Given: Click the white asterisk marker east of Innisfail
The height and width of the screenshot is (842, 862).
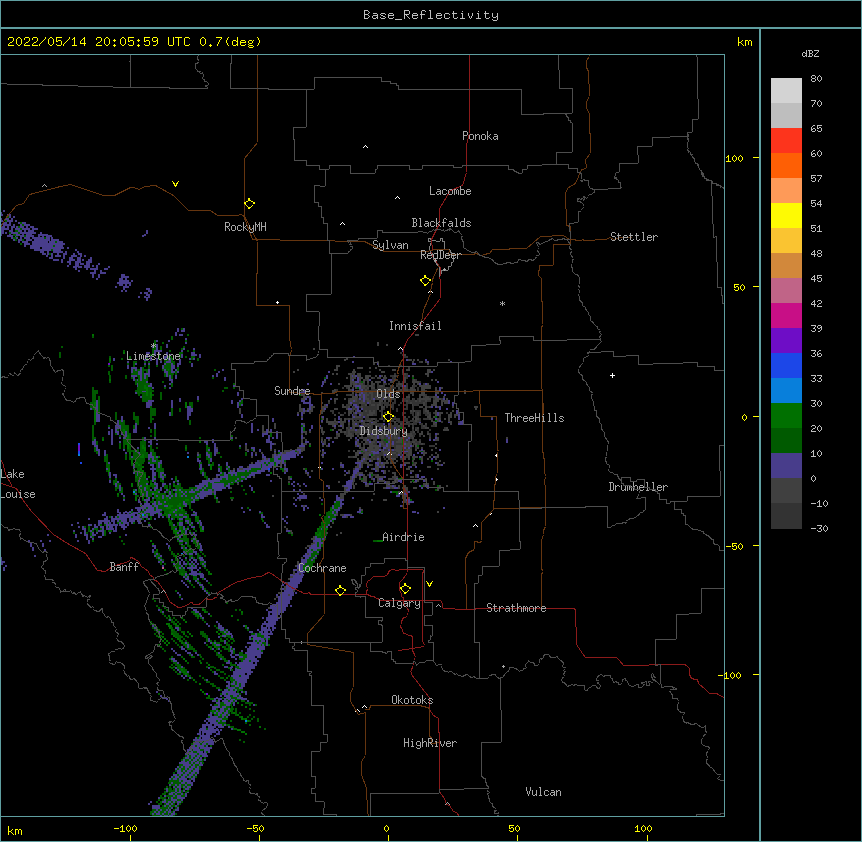Looking at the screenshot, I should tap(502, 303).
